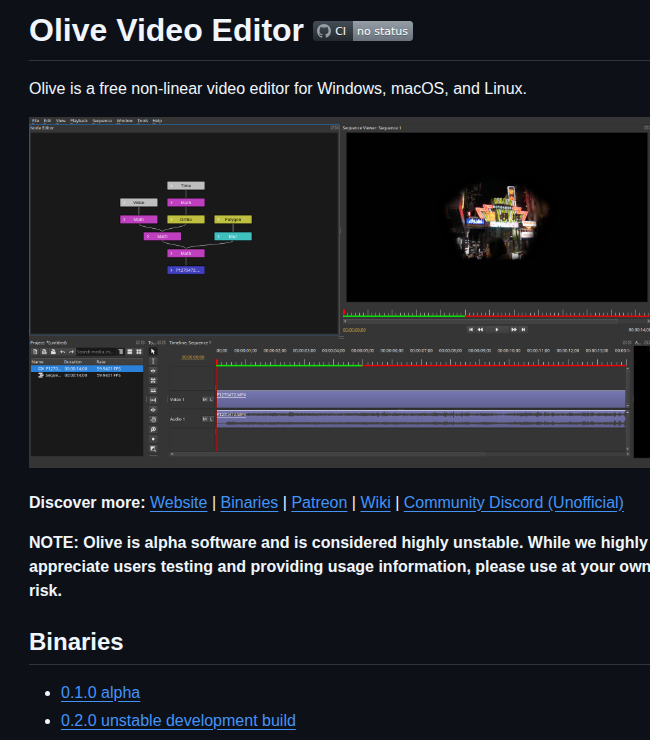Image resolution: width=650 pixels, height=740 pixels.
Task: Expand the Ortho node arrow
Action: click(171, 219)
